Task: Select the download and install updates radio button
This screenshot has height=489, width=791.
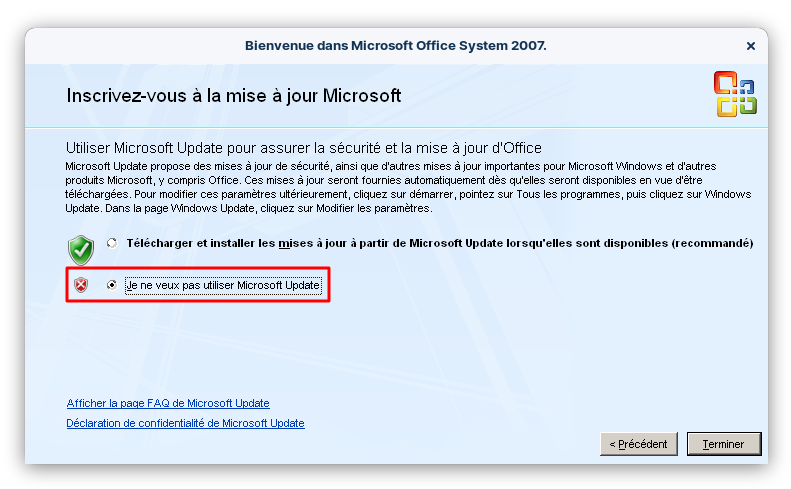Action: (x=112, y=243)
